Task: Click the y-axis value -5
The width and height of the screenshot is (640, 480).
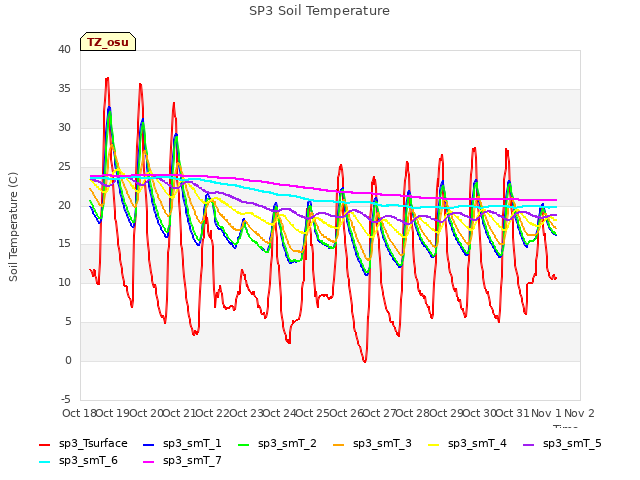Action: 66,400
